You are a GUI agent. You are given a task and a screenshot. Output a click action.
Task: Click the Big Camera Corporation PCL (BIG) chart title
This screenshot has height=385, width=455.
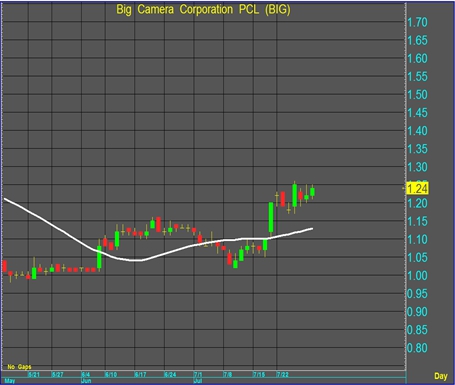(203, 10)
